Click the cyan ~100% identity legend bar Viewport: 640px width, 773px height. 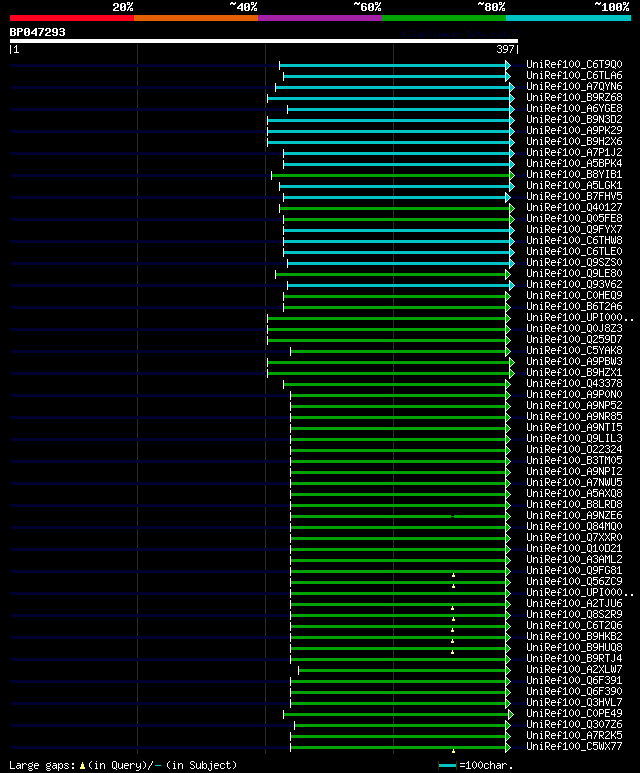click(568, 18)
